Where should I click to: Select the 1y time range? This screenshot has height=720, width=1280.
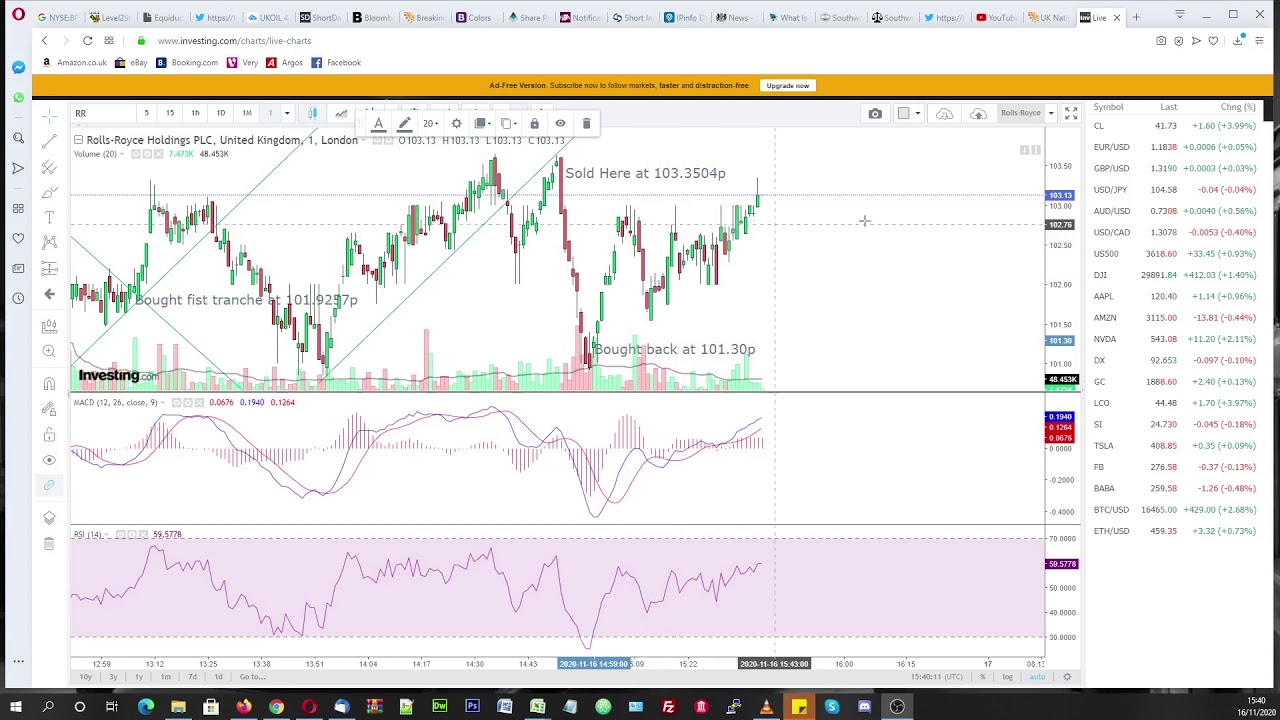pos(139,677)
